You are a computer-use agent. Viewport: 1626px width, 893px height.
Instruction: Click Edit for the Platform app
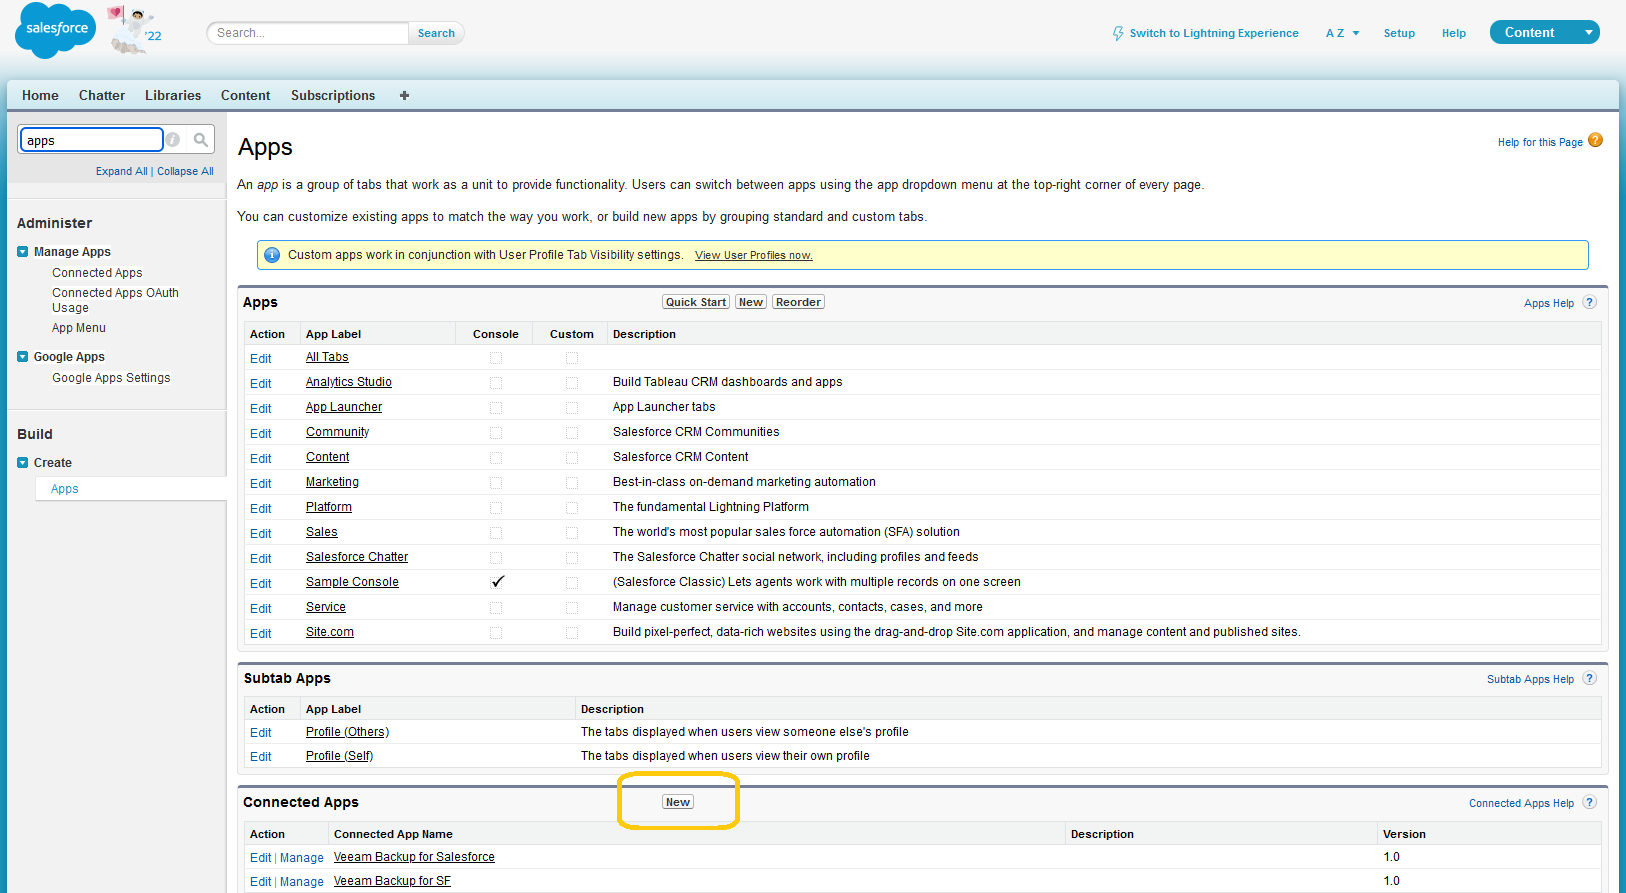[x=261, y=509]
